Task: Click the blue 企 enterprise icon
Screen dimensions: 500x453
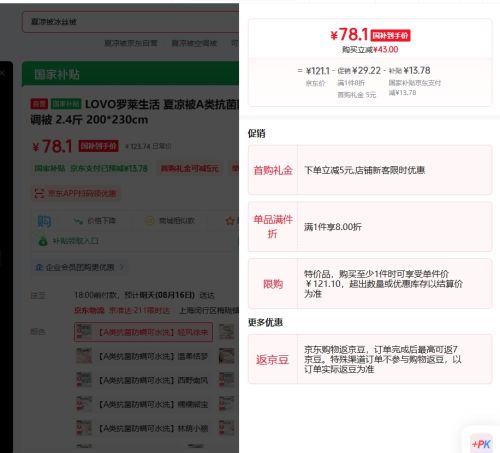Action: coord(39,267)
